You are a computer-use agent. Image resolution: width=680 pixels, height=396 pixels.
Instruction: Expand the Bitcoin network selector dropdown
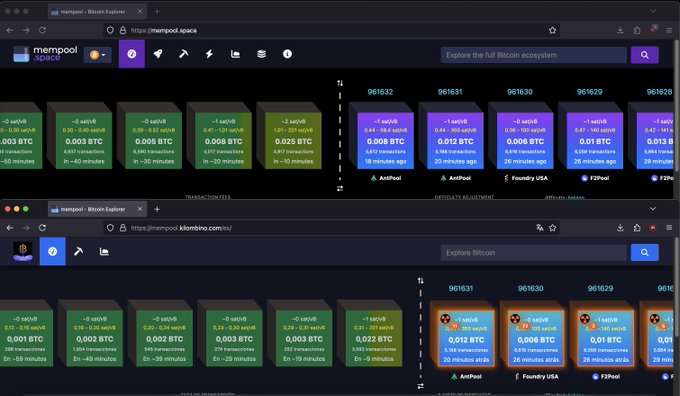click(98, 55)
